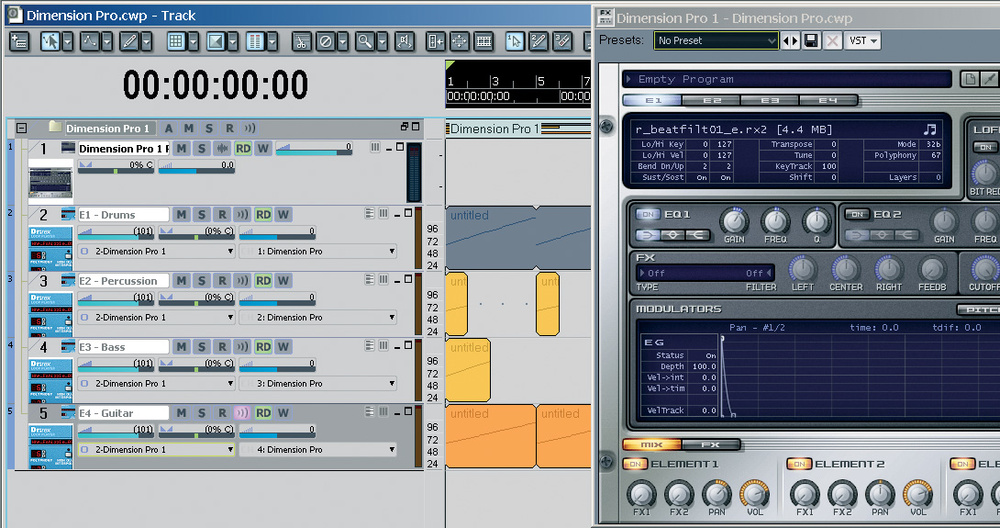Pick the Pencil draw tool icon
The height and width of the screenshot is (528, 1000).
pos(129,42)
